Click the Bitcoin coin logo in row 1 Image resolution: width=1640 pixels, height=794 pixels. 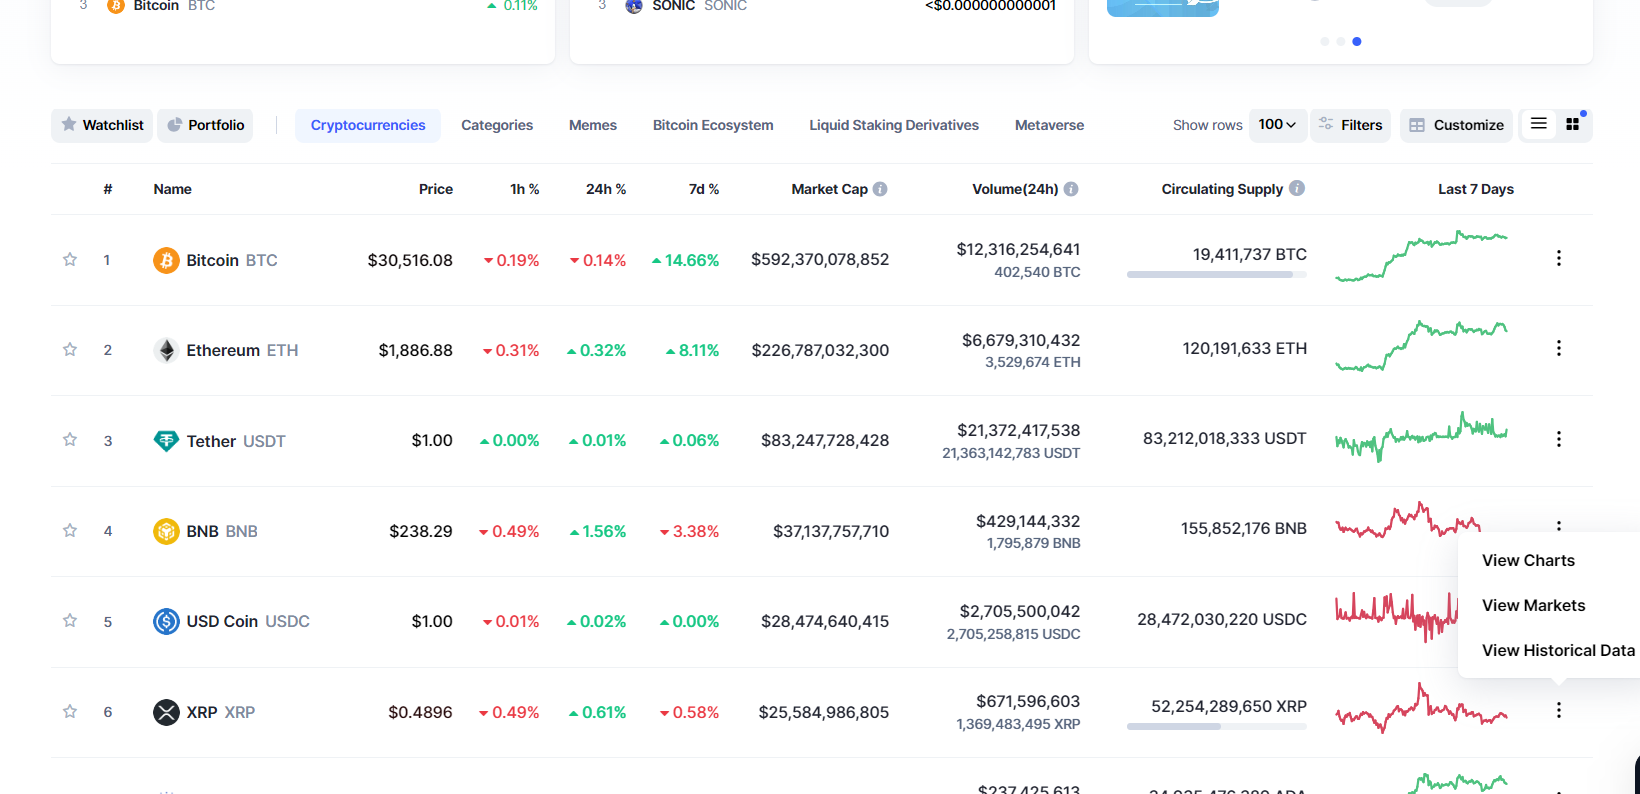pyautogui.click(x=166, y=260)
